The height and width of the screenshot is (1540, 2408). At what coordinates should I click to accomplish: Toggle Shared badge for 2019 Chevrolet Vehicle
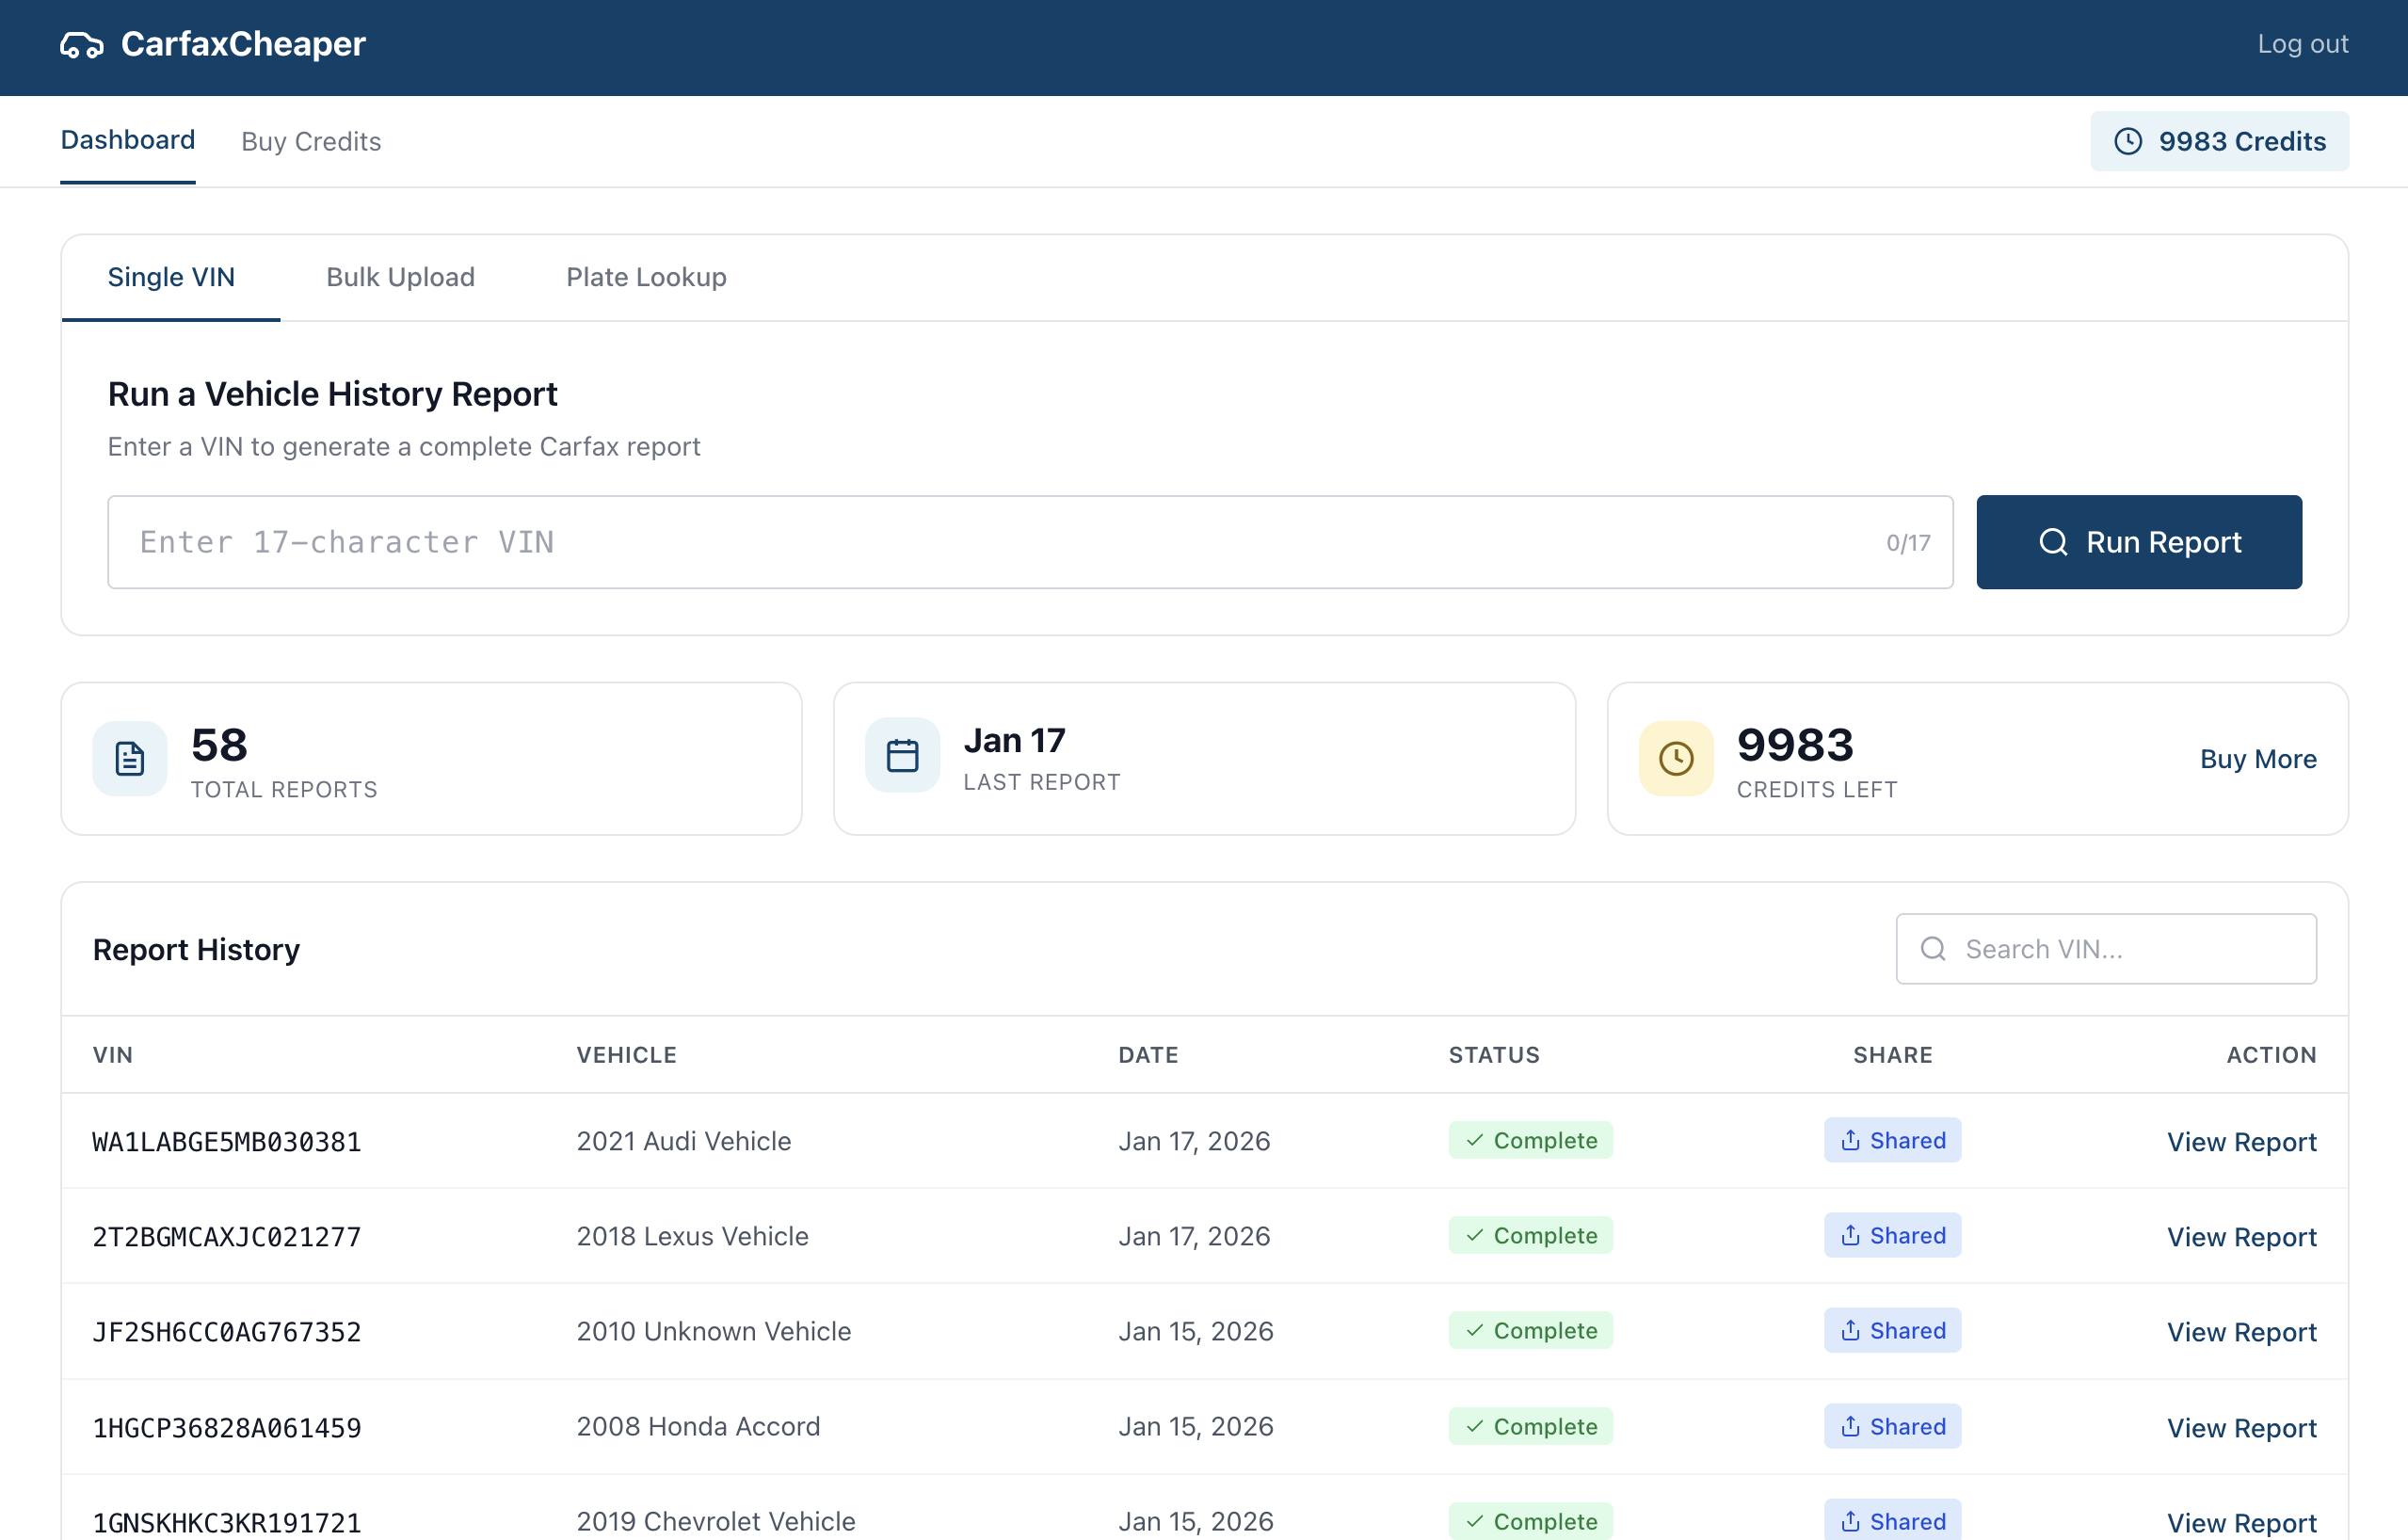(1892, 1520)
